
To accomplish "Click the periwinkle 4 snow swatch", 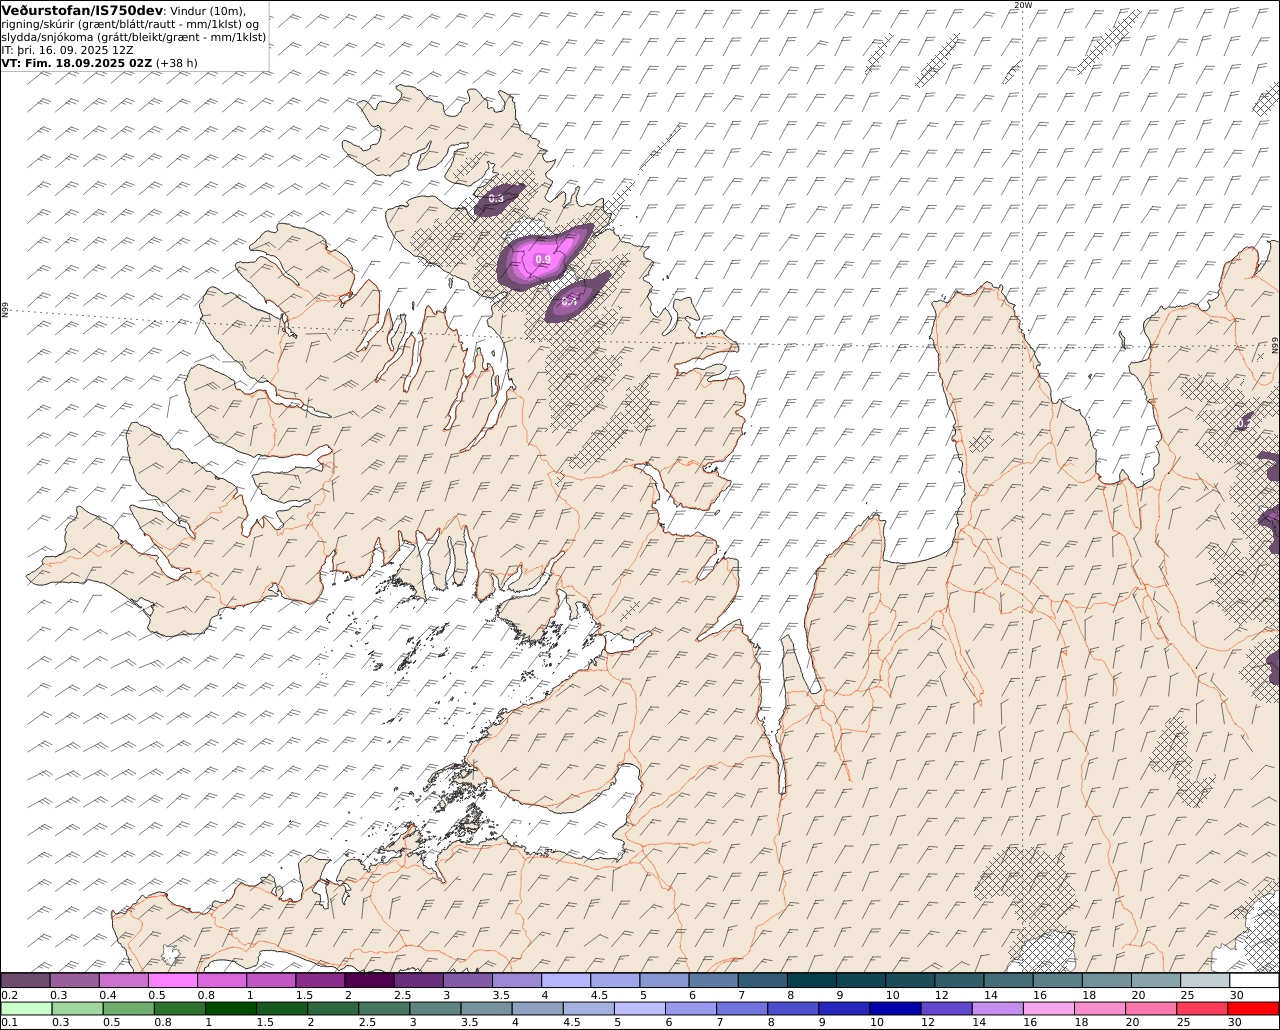I will [566, 980].
